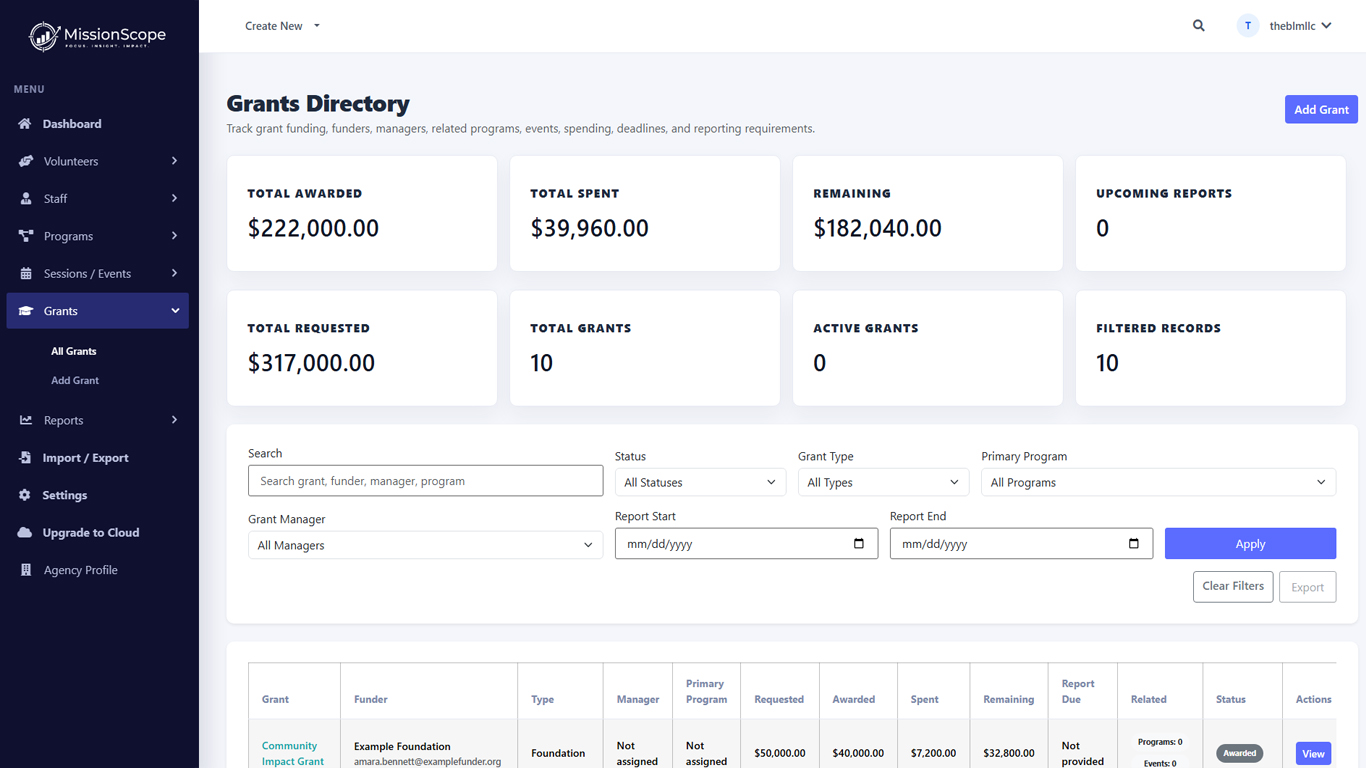Viewport: 1366px width, 768px height.
Task: Click the Reports chart icon
Action: coord(26,421)
